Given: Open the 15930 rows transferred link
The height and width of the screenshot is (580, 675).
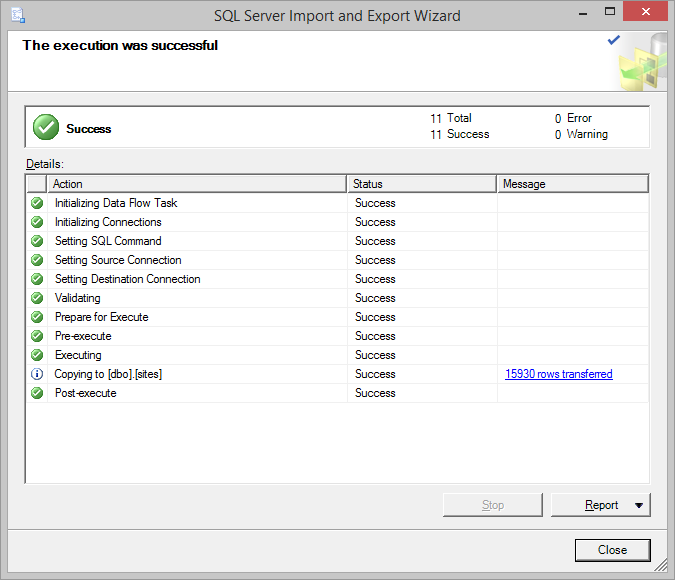Looking at the screenshot, I should pyautogui.click(x=559, y=374).
